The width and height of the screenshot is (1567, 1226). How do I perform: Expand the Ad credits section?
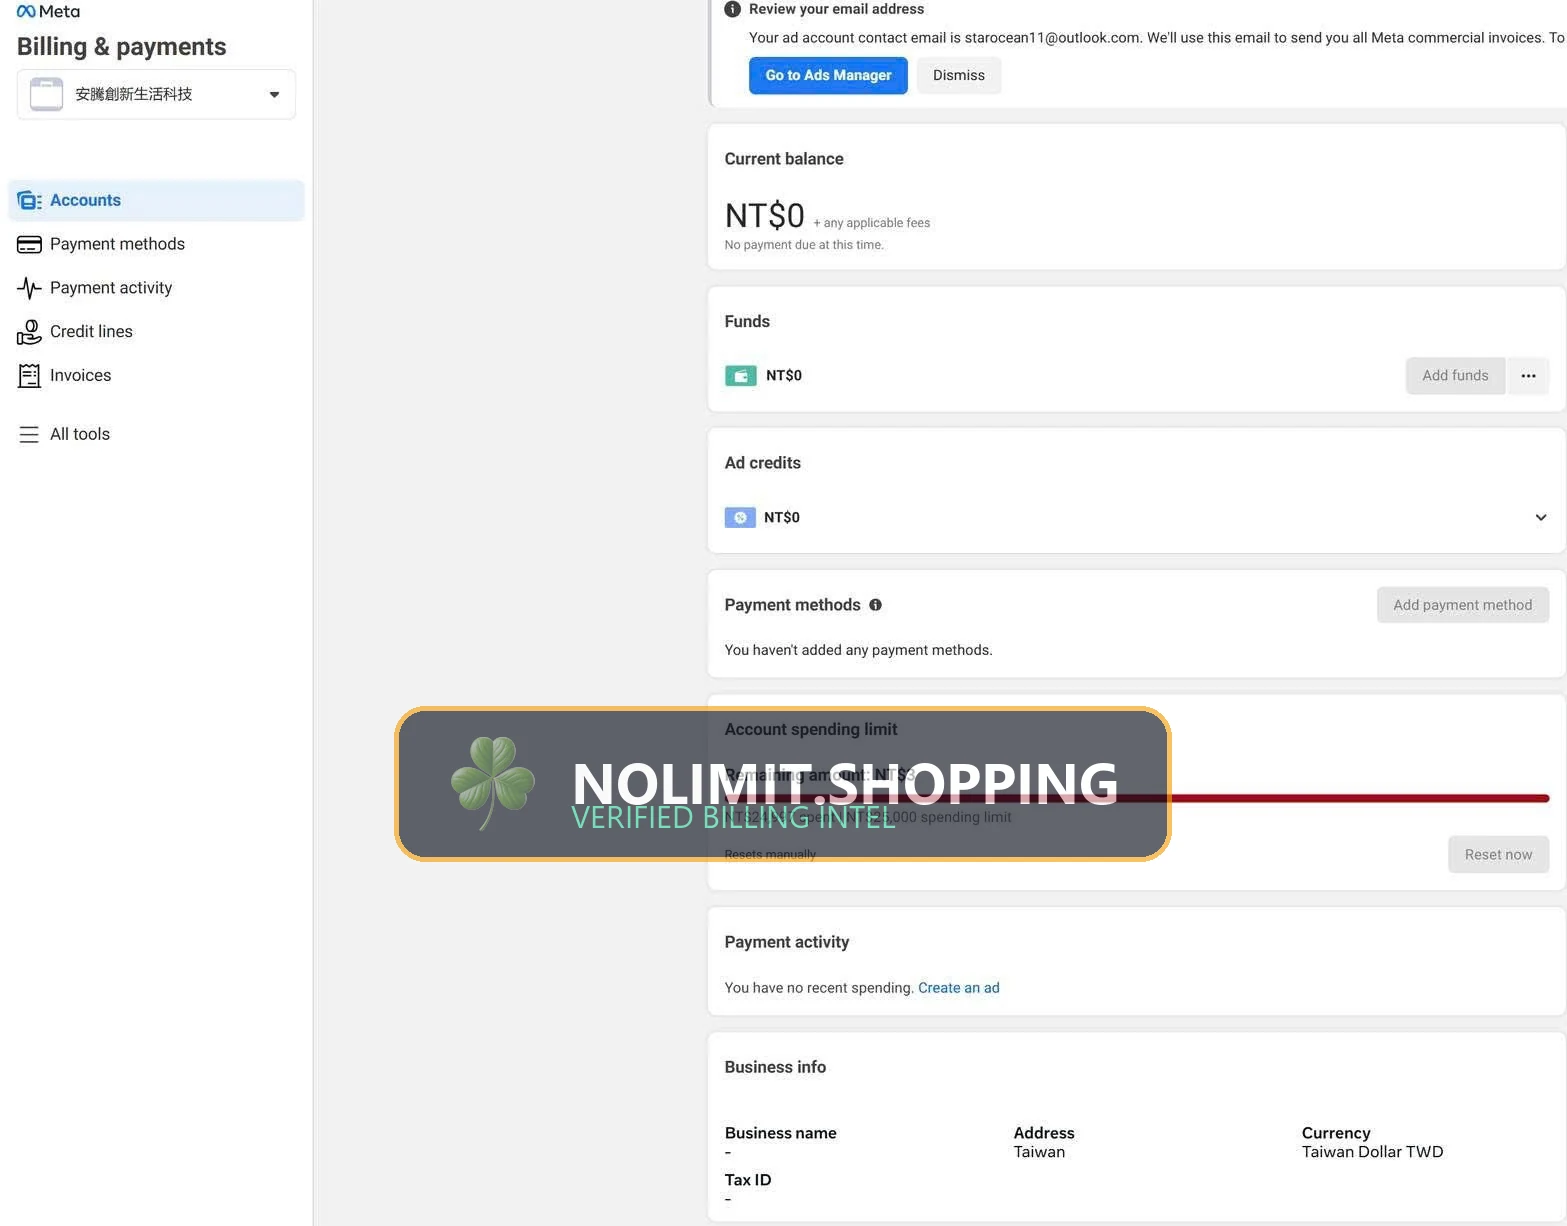[1541, 517]
